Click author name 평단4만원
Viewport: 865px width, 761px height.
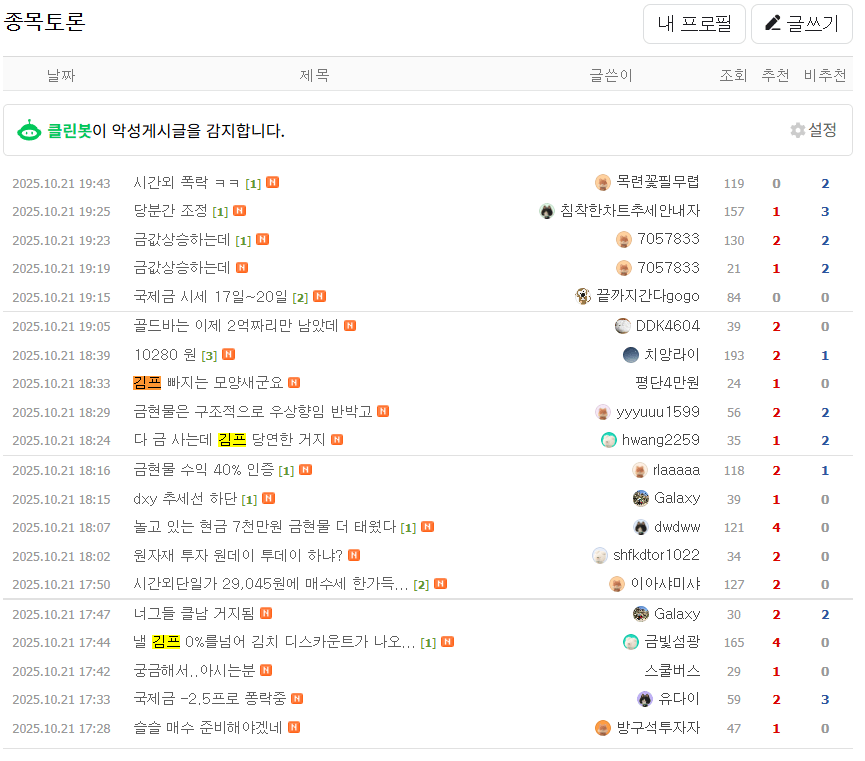pos(667,383)
